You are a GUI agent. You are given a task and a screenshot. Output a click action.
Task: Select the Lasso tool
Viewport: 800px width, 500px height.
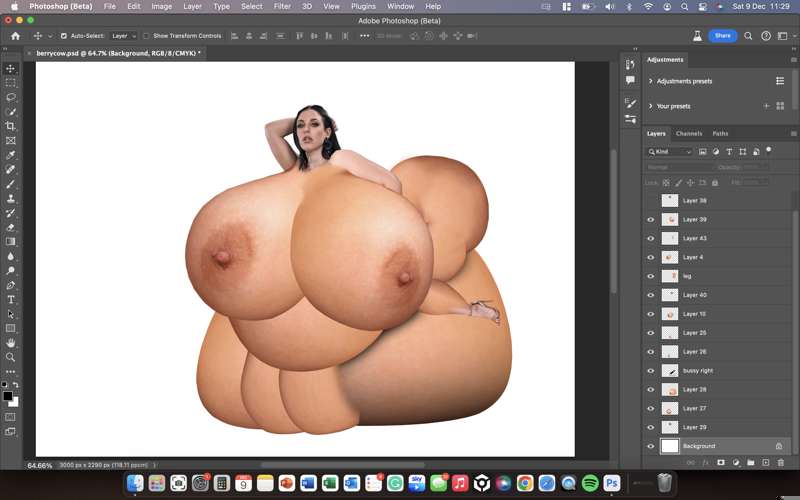click(x=11, y=97)
